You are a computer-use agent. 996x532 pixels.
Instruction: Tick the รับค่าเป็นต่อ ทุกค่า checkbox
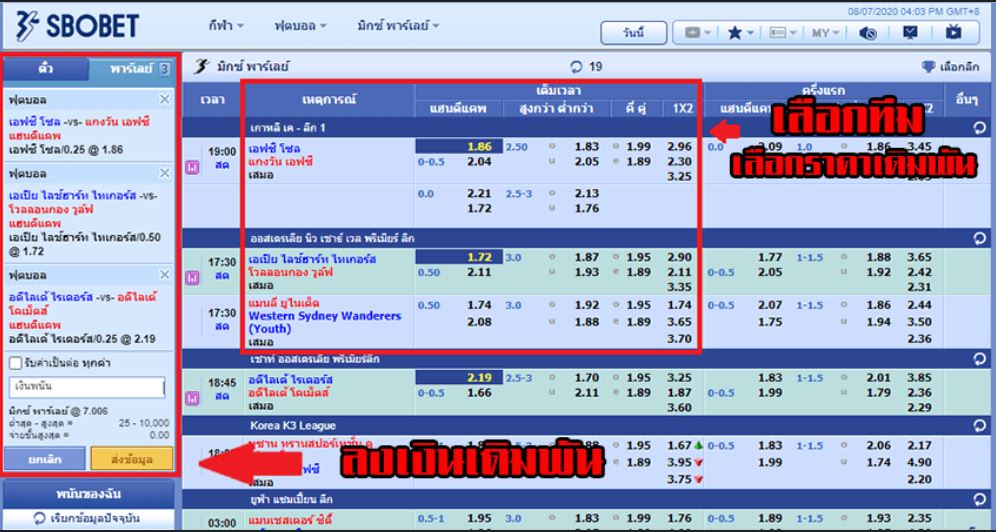tap(16, 364)
